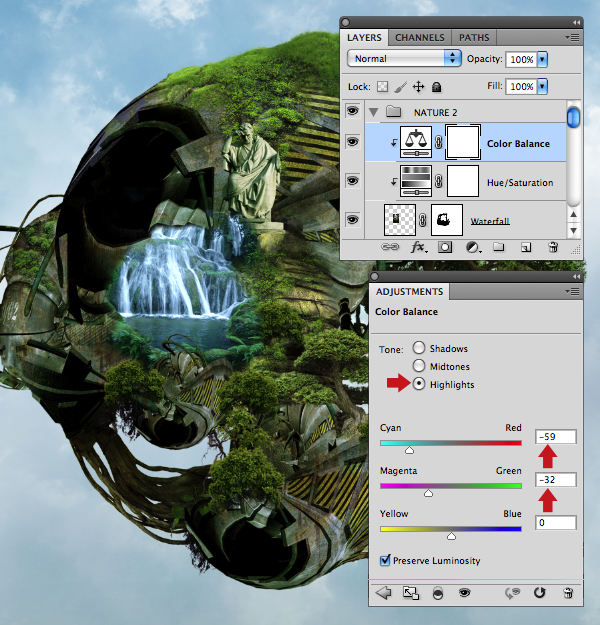Screen dimensions: 600x625
Task: Collapse Adjustments panel double-arrow
Action: click(x=576, y=277)
